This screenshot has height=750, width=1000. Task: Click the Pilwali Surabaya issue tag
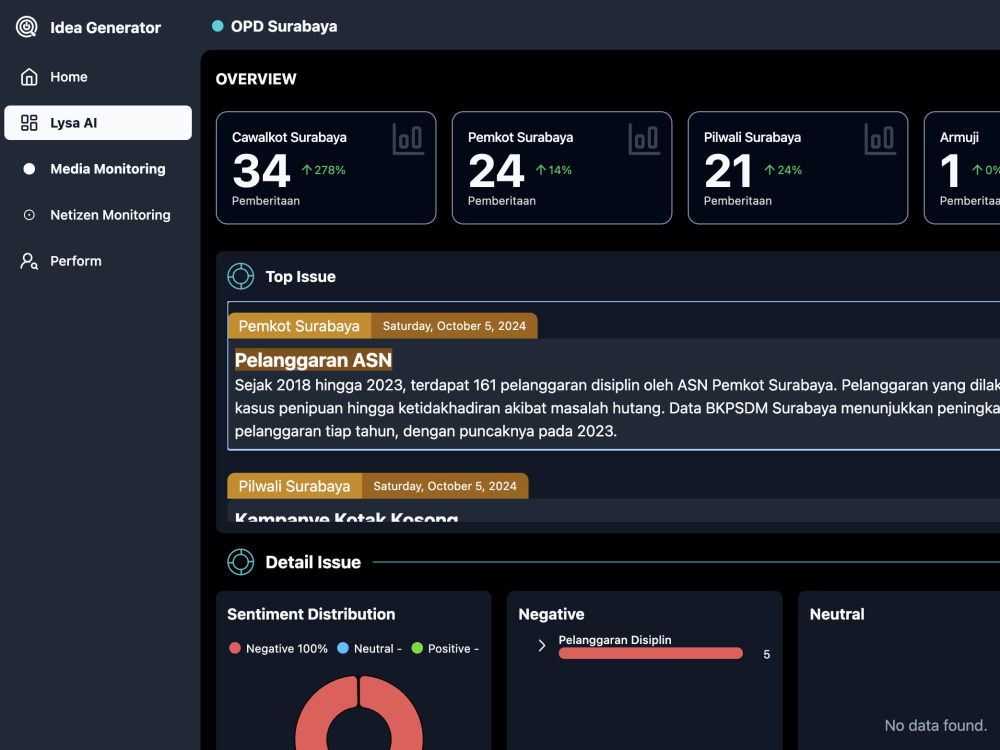[x=295, y=486]
